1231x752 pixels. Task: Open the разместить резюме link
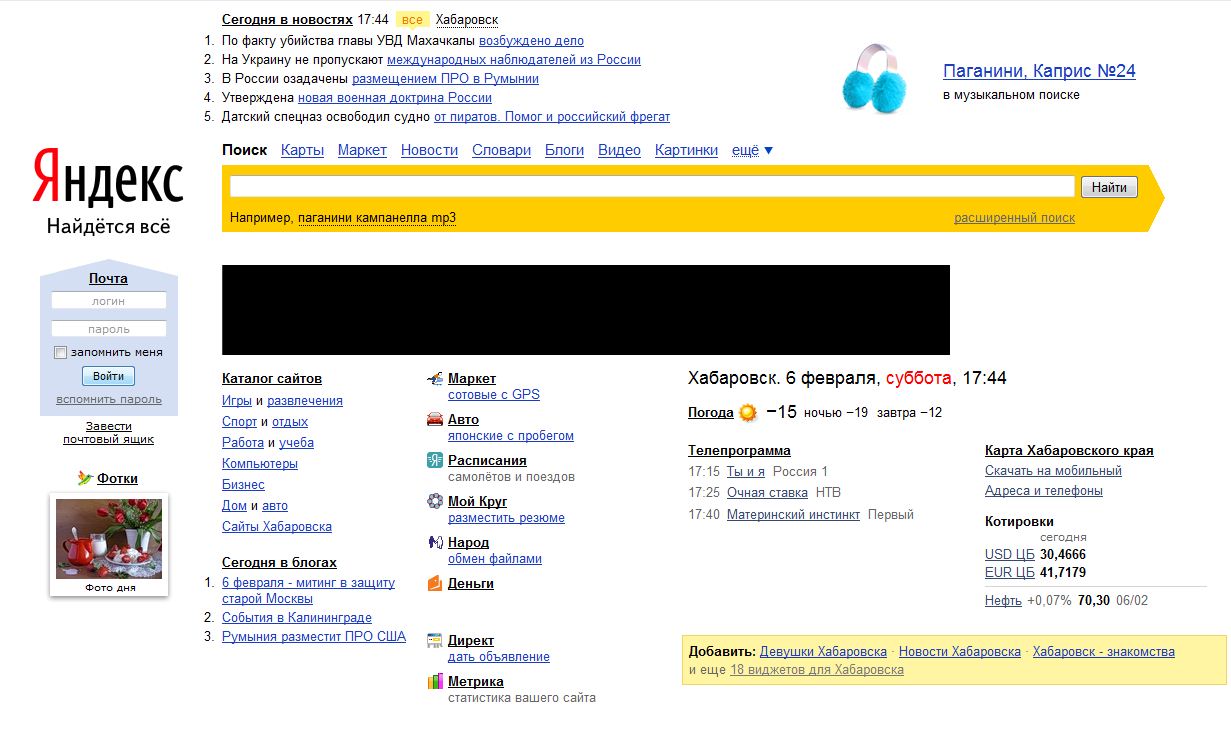click(506, 517)
